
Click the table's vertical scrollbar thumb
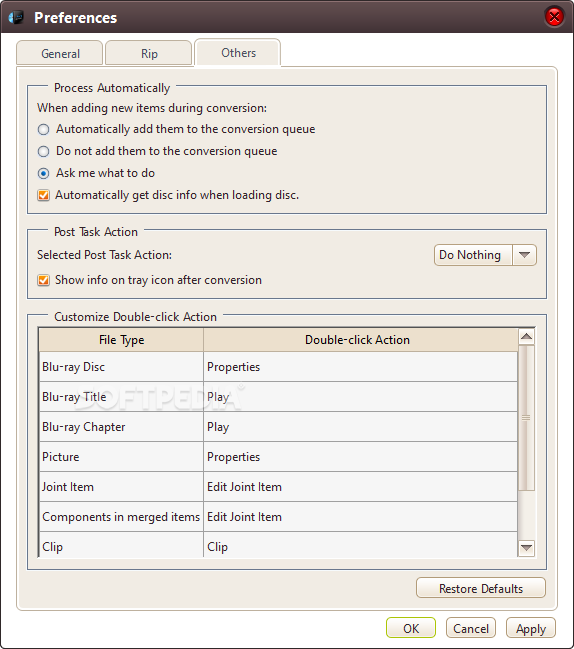pos(526,417)
